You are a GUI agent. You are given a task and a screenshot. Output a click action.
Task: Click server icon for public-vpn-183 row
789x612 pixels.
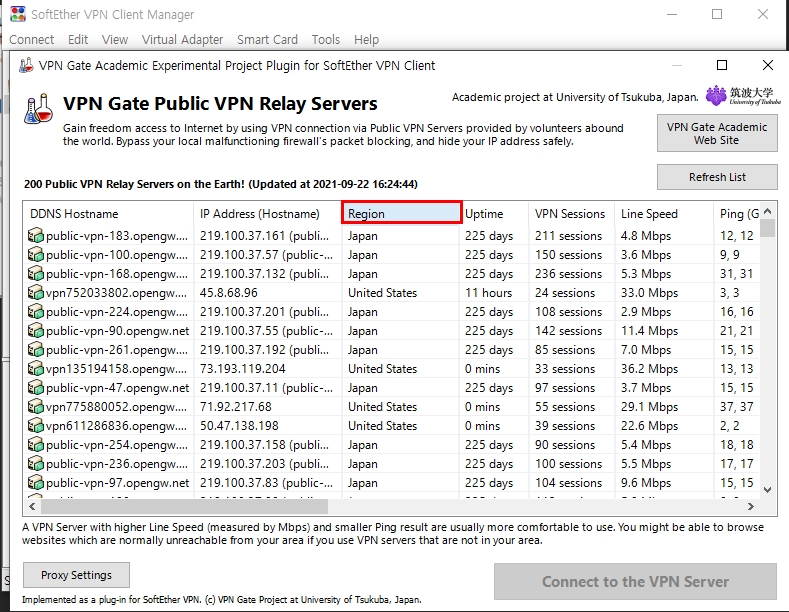(x=36, y=236)
